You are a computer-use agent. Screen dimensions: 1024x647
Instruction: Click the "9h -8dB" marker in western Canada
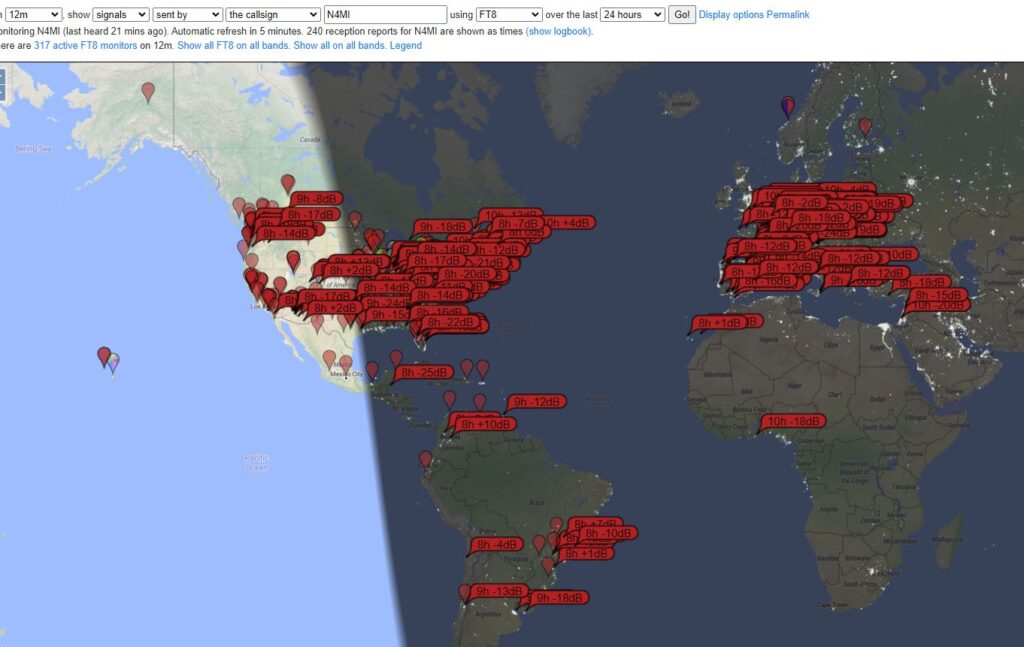click(315, 198)
